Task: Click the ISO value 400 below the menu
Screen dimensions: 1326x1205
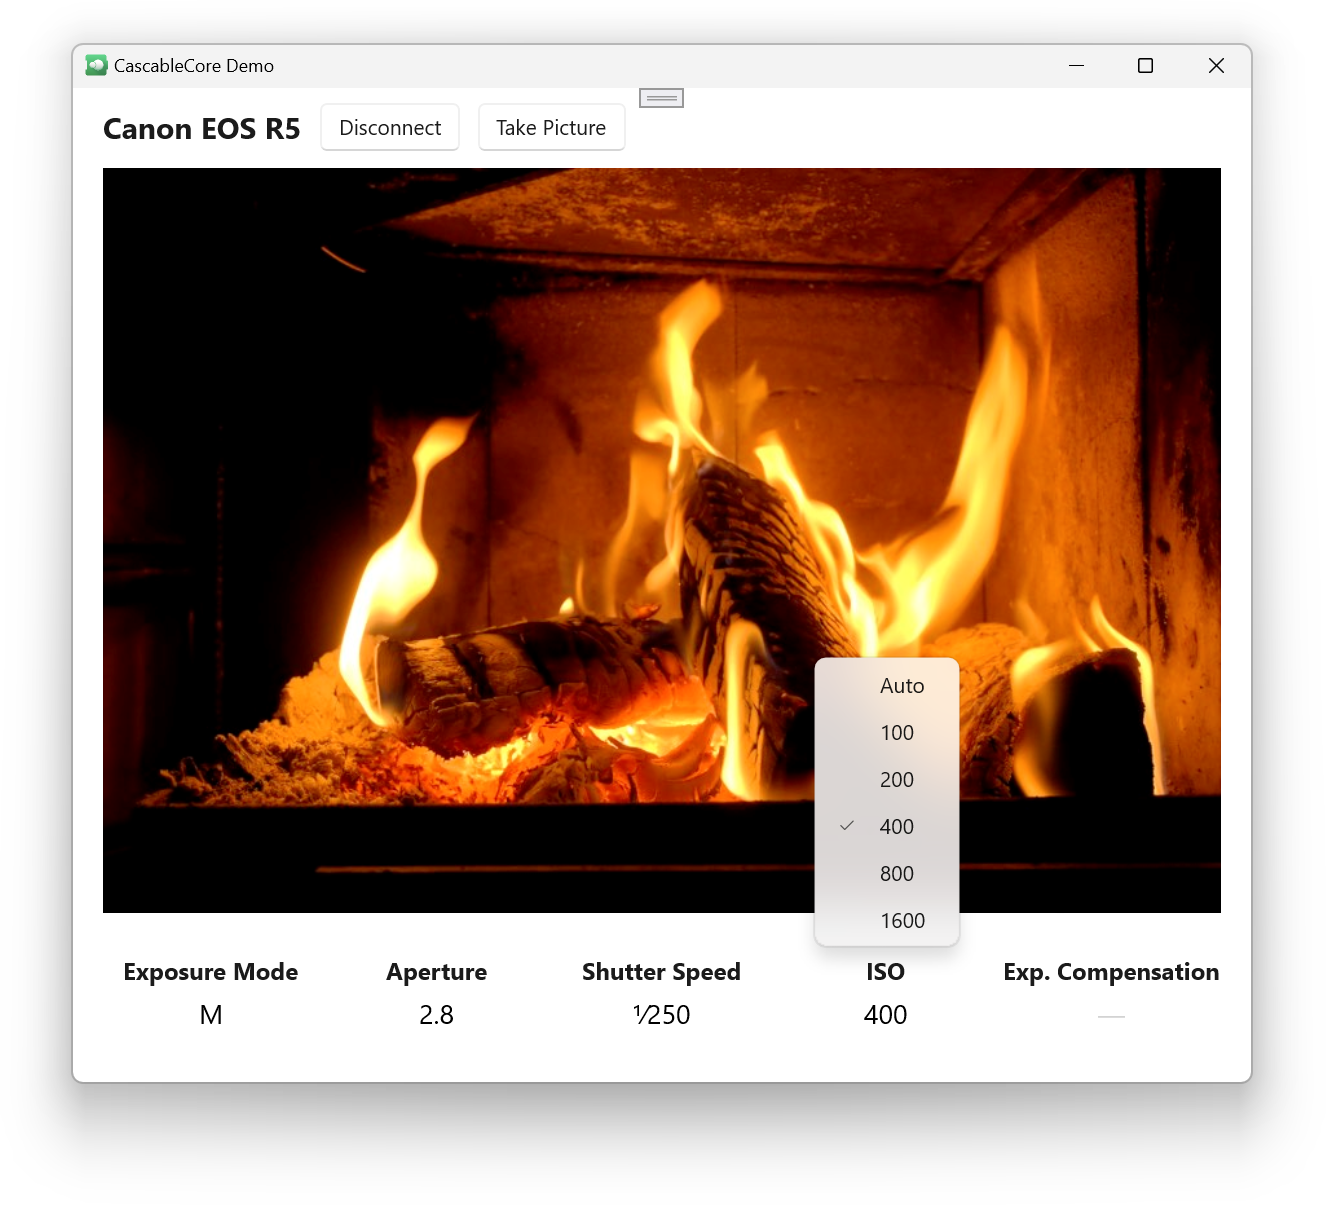Action: (885, 1015)
